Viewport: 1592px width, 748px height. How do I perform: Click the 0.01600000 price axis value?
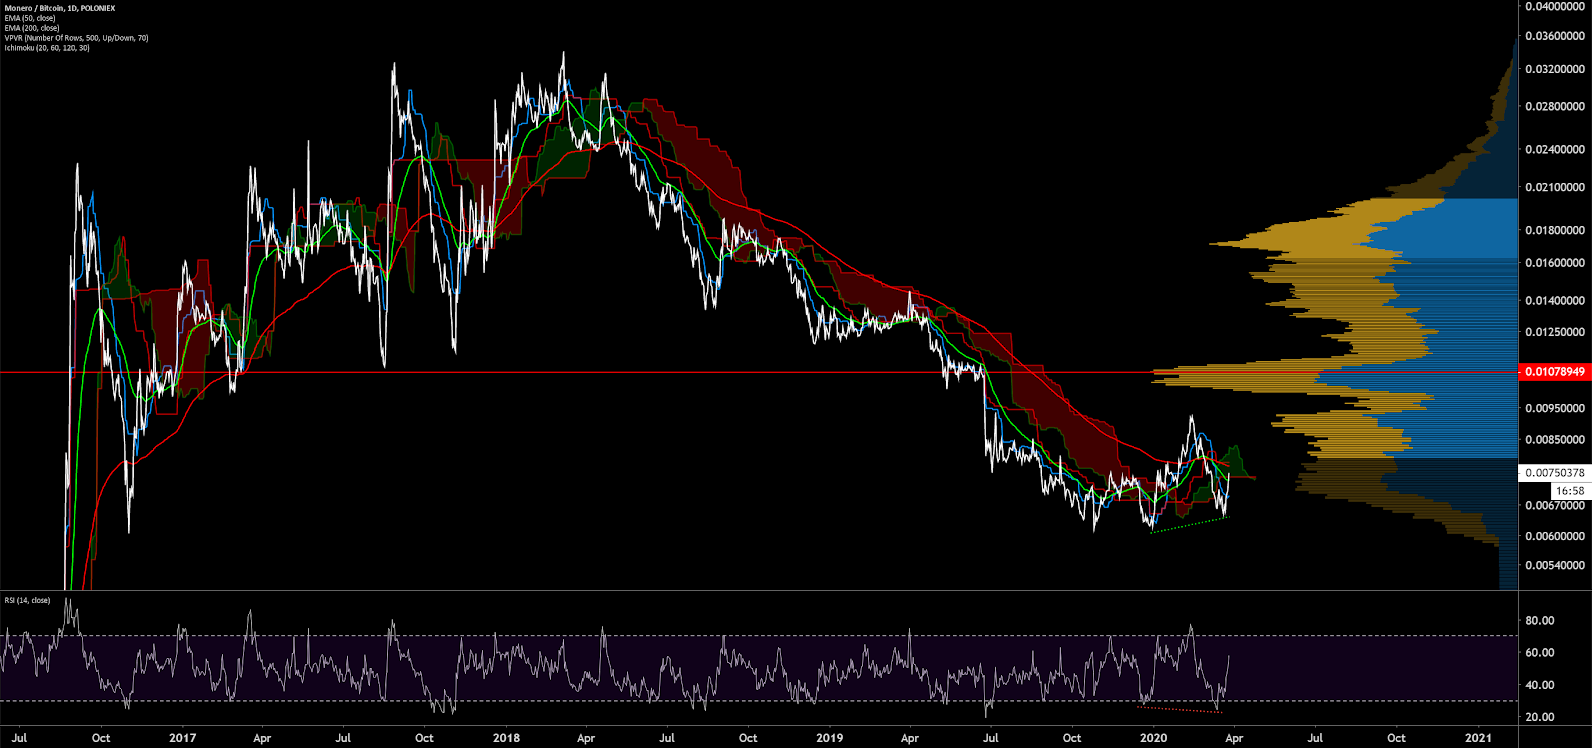click(1554, 263)
